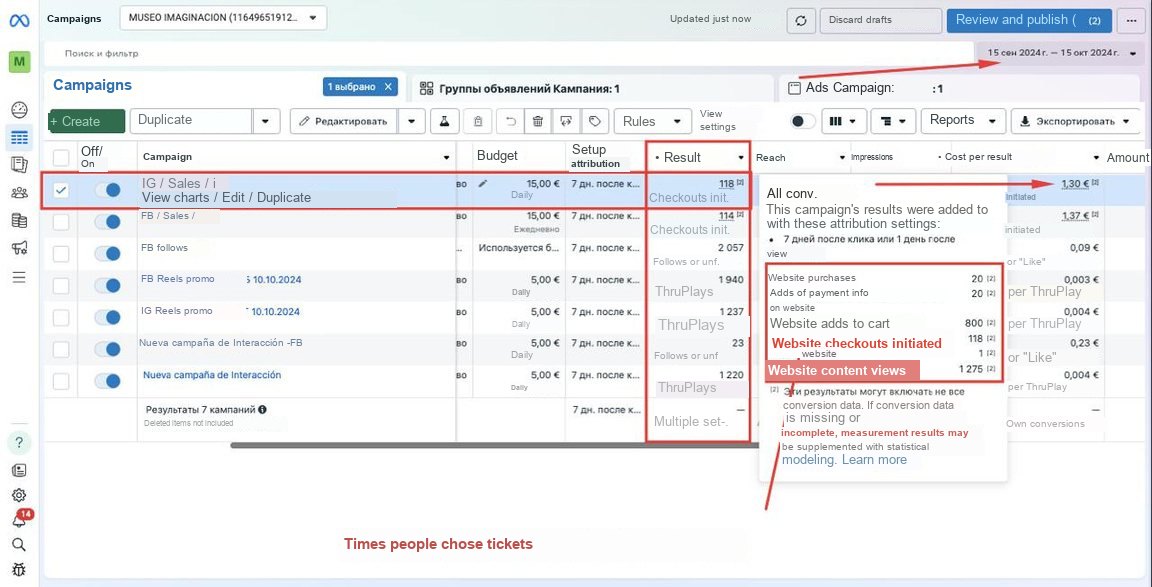This screenshot has width=1152, height=587.
Task: Open the Rules dropdown
Action: tap(653, 121)
